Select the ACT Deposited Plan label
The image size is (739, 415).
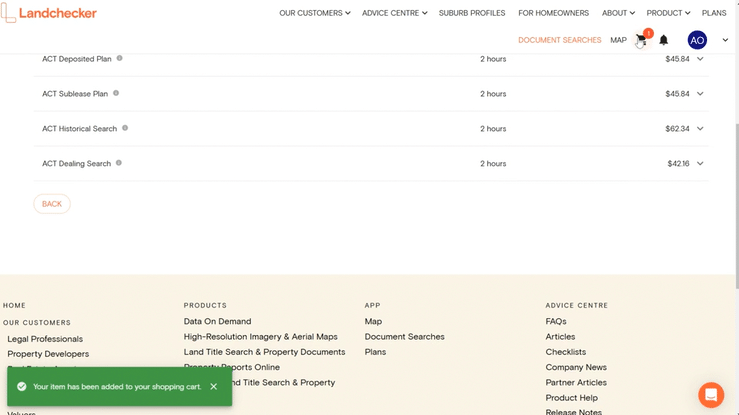tap(77, 59)
